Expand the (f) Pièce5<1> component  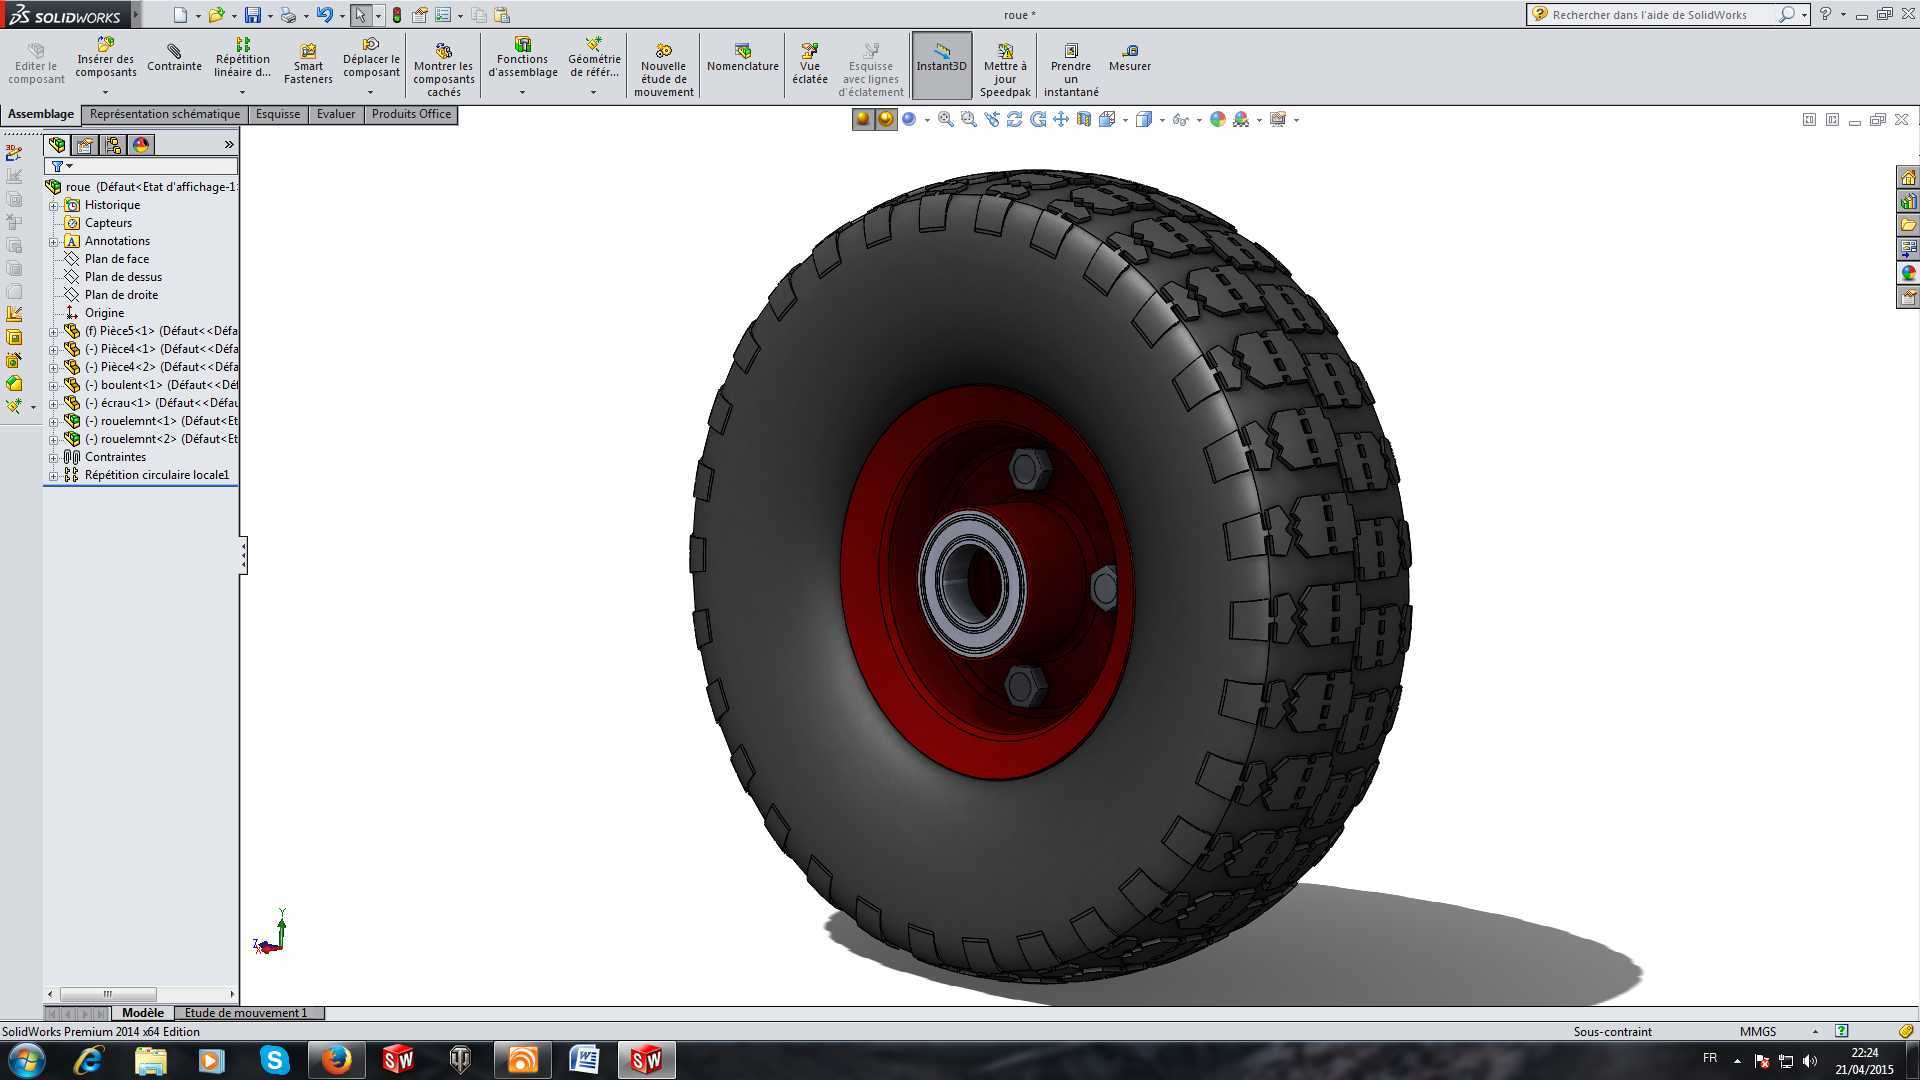coord(54,332)
